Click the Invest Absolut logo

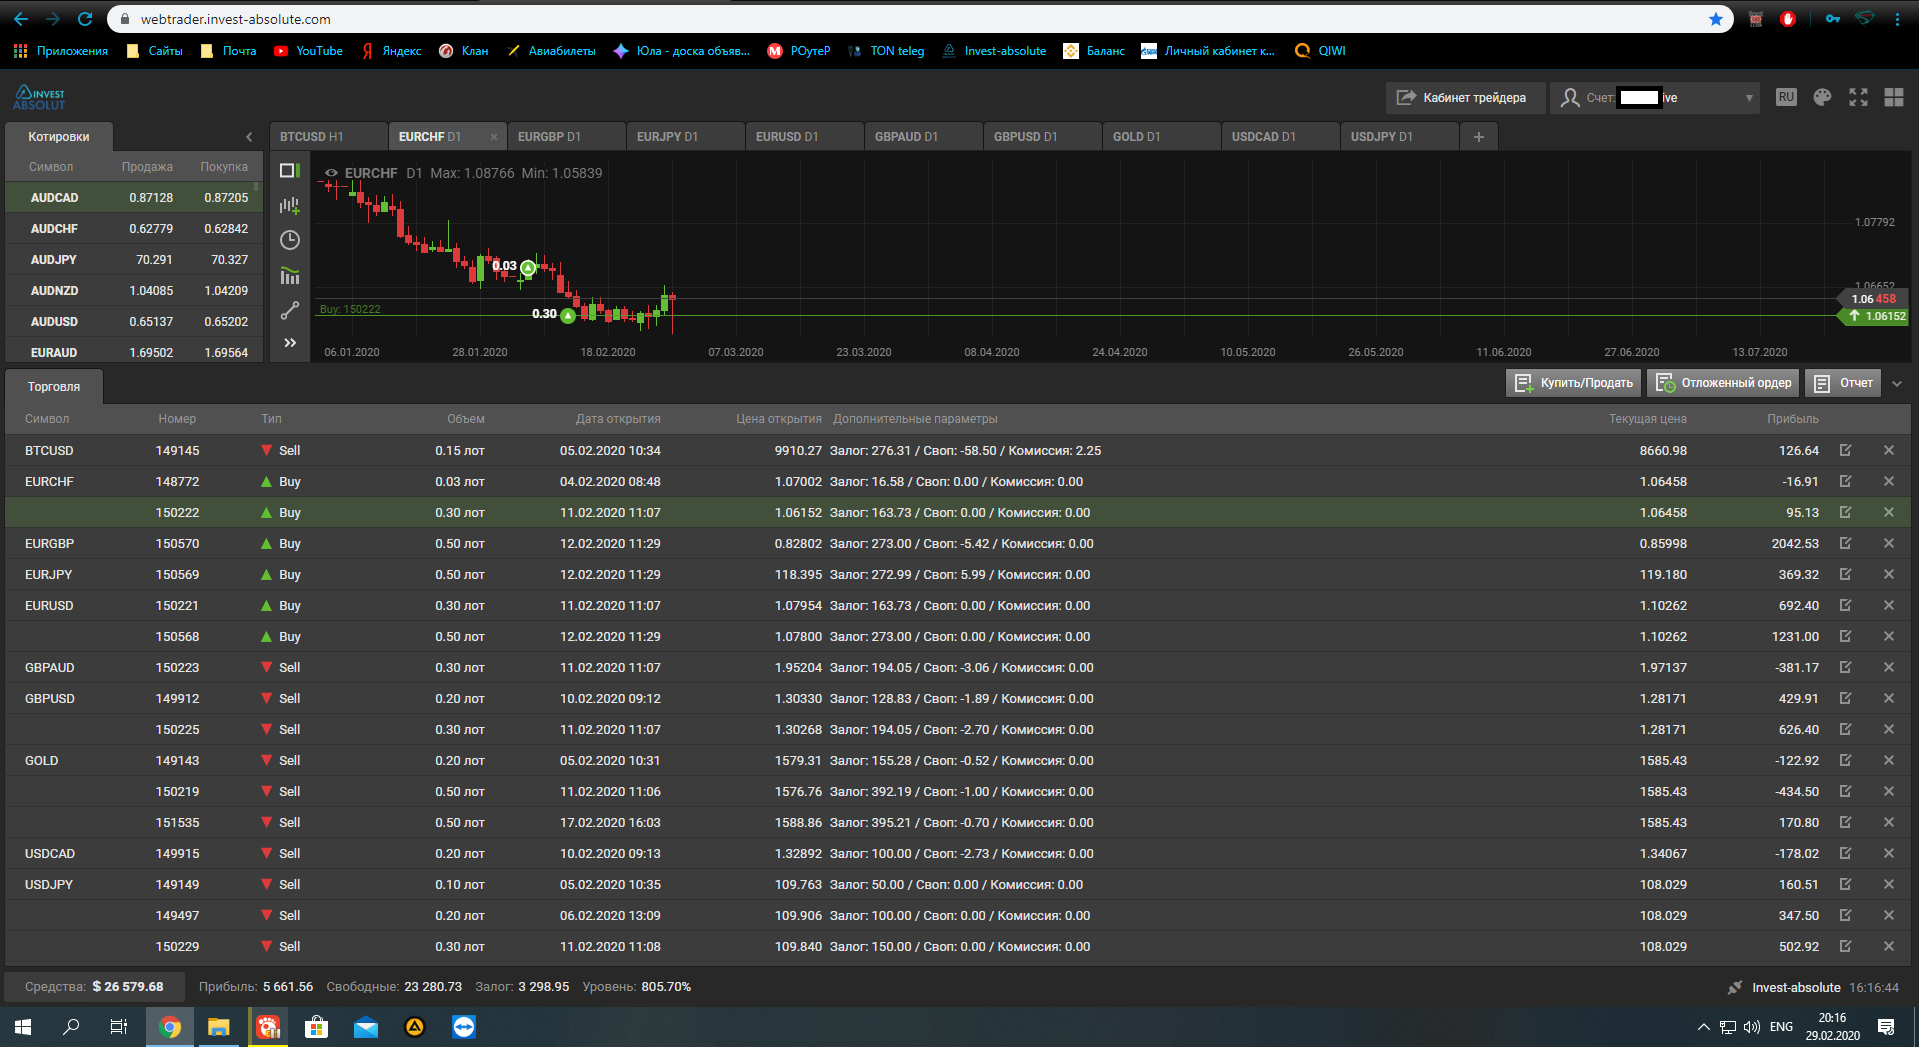coord(39,97)
